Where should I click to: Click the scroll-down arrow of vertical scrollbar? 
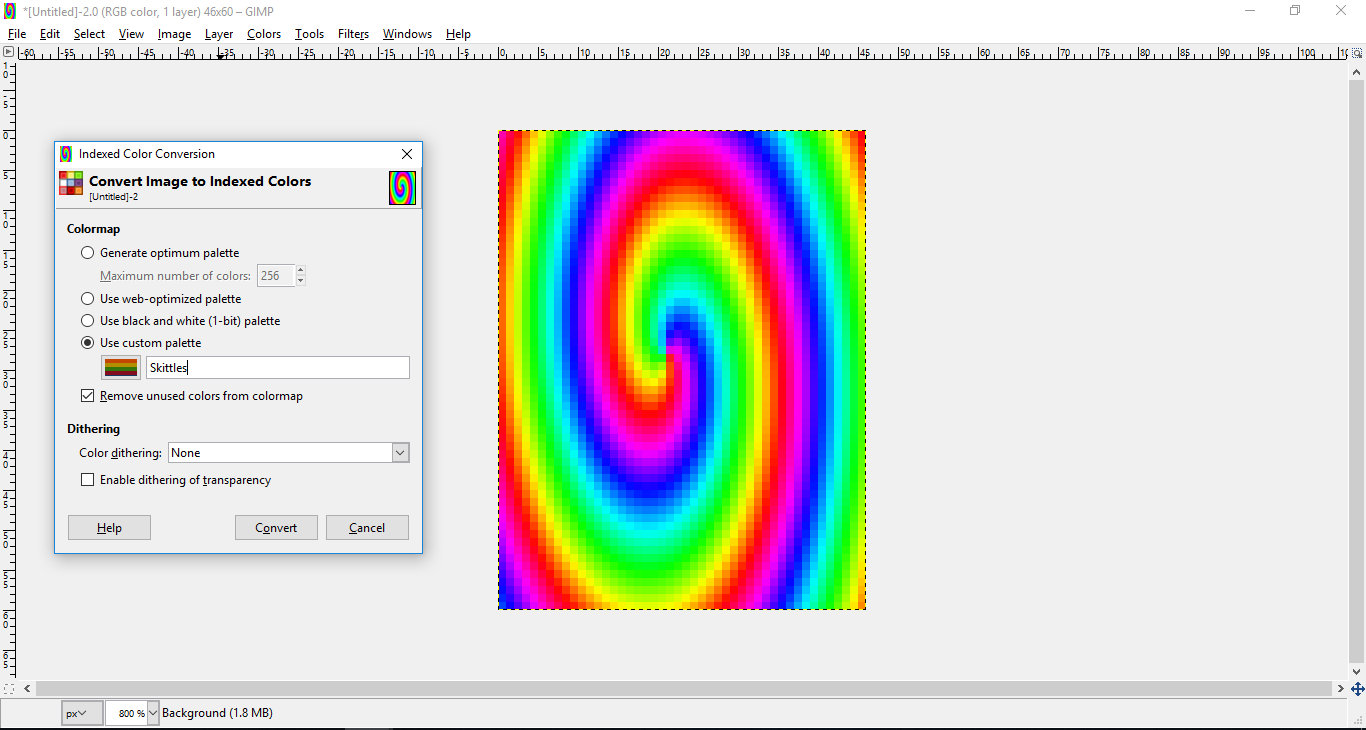(1357, 673)
